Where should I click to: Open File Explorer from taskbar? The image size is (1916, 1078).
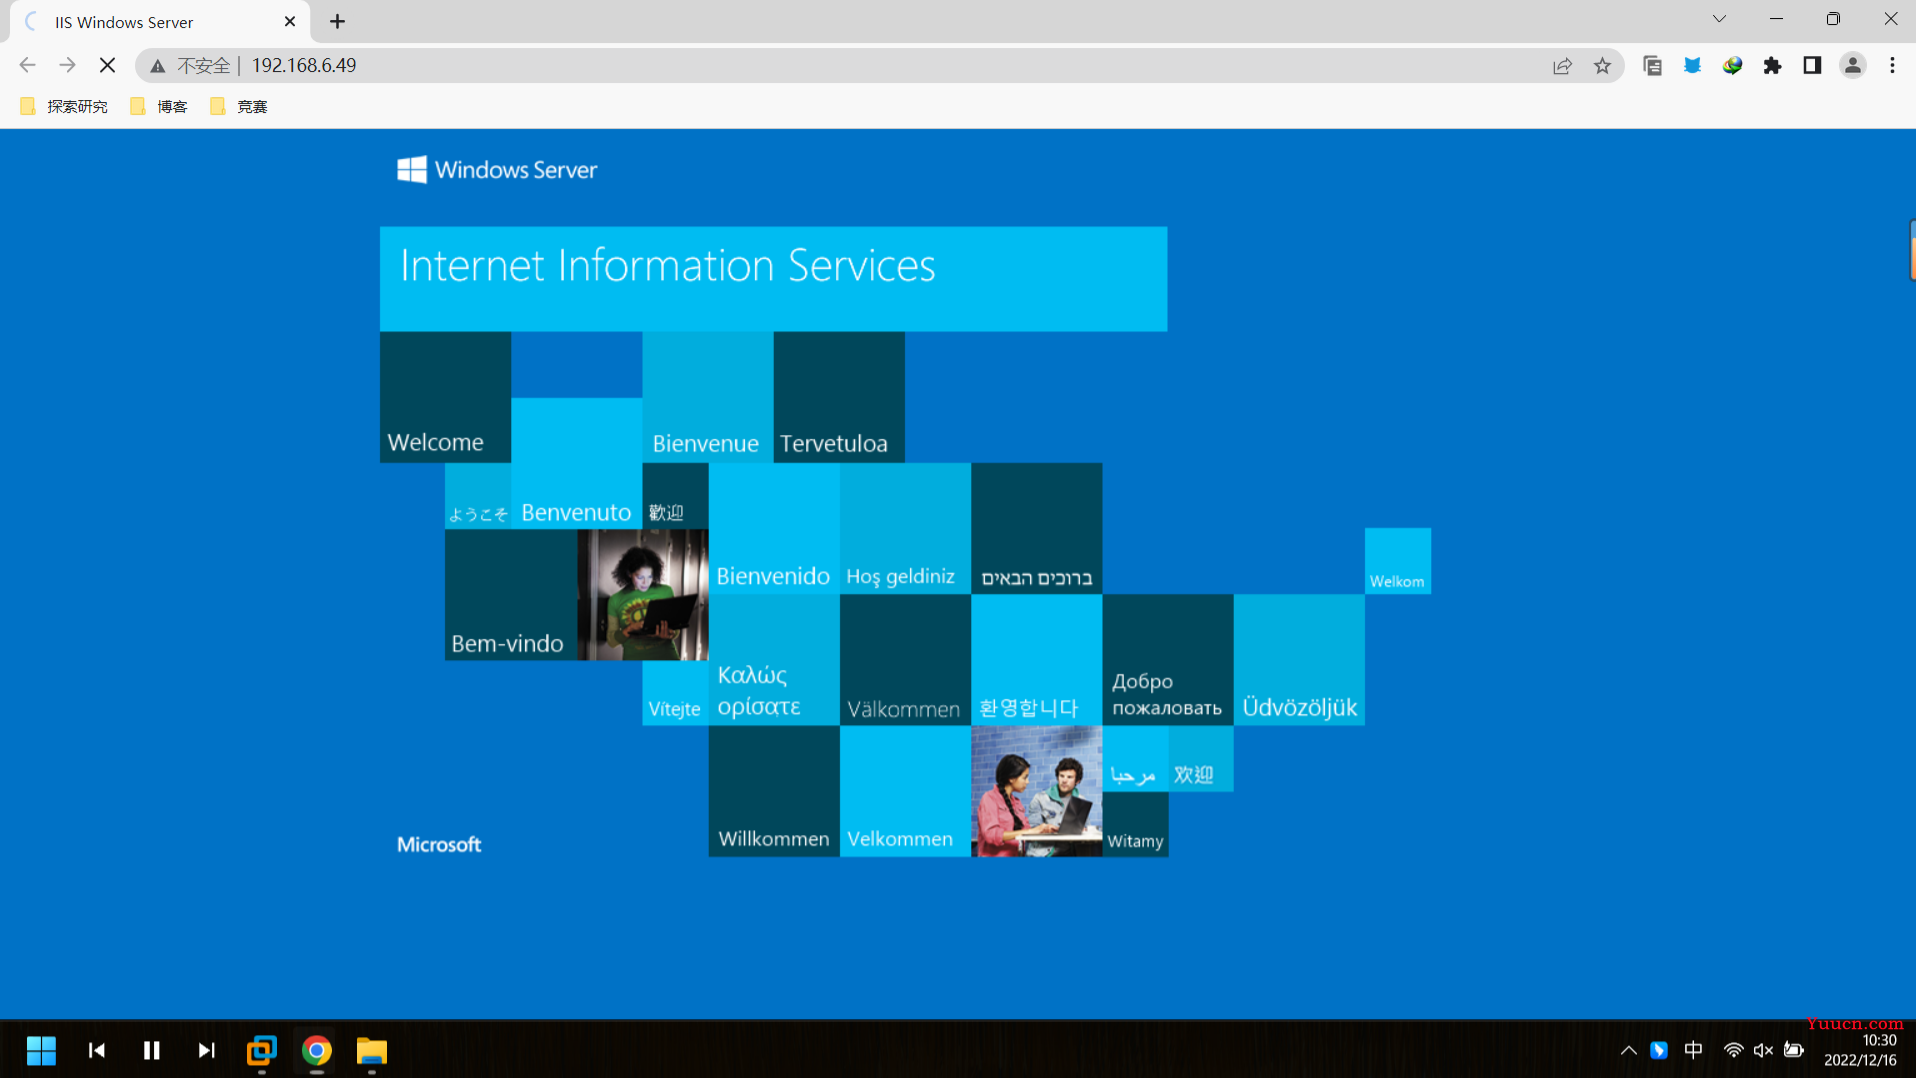372,1050
